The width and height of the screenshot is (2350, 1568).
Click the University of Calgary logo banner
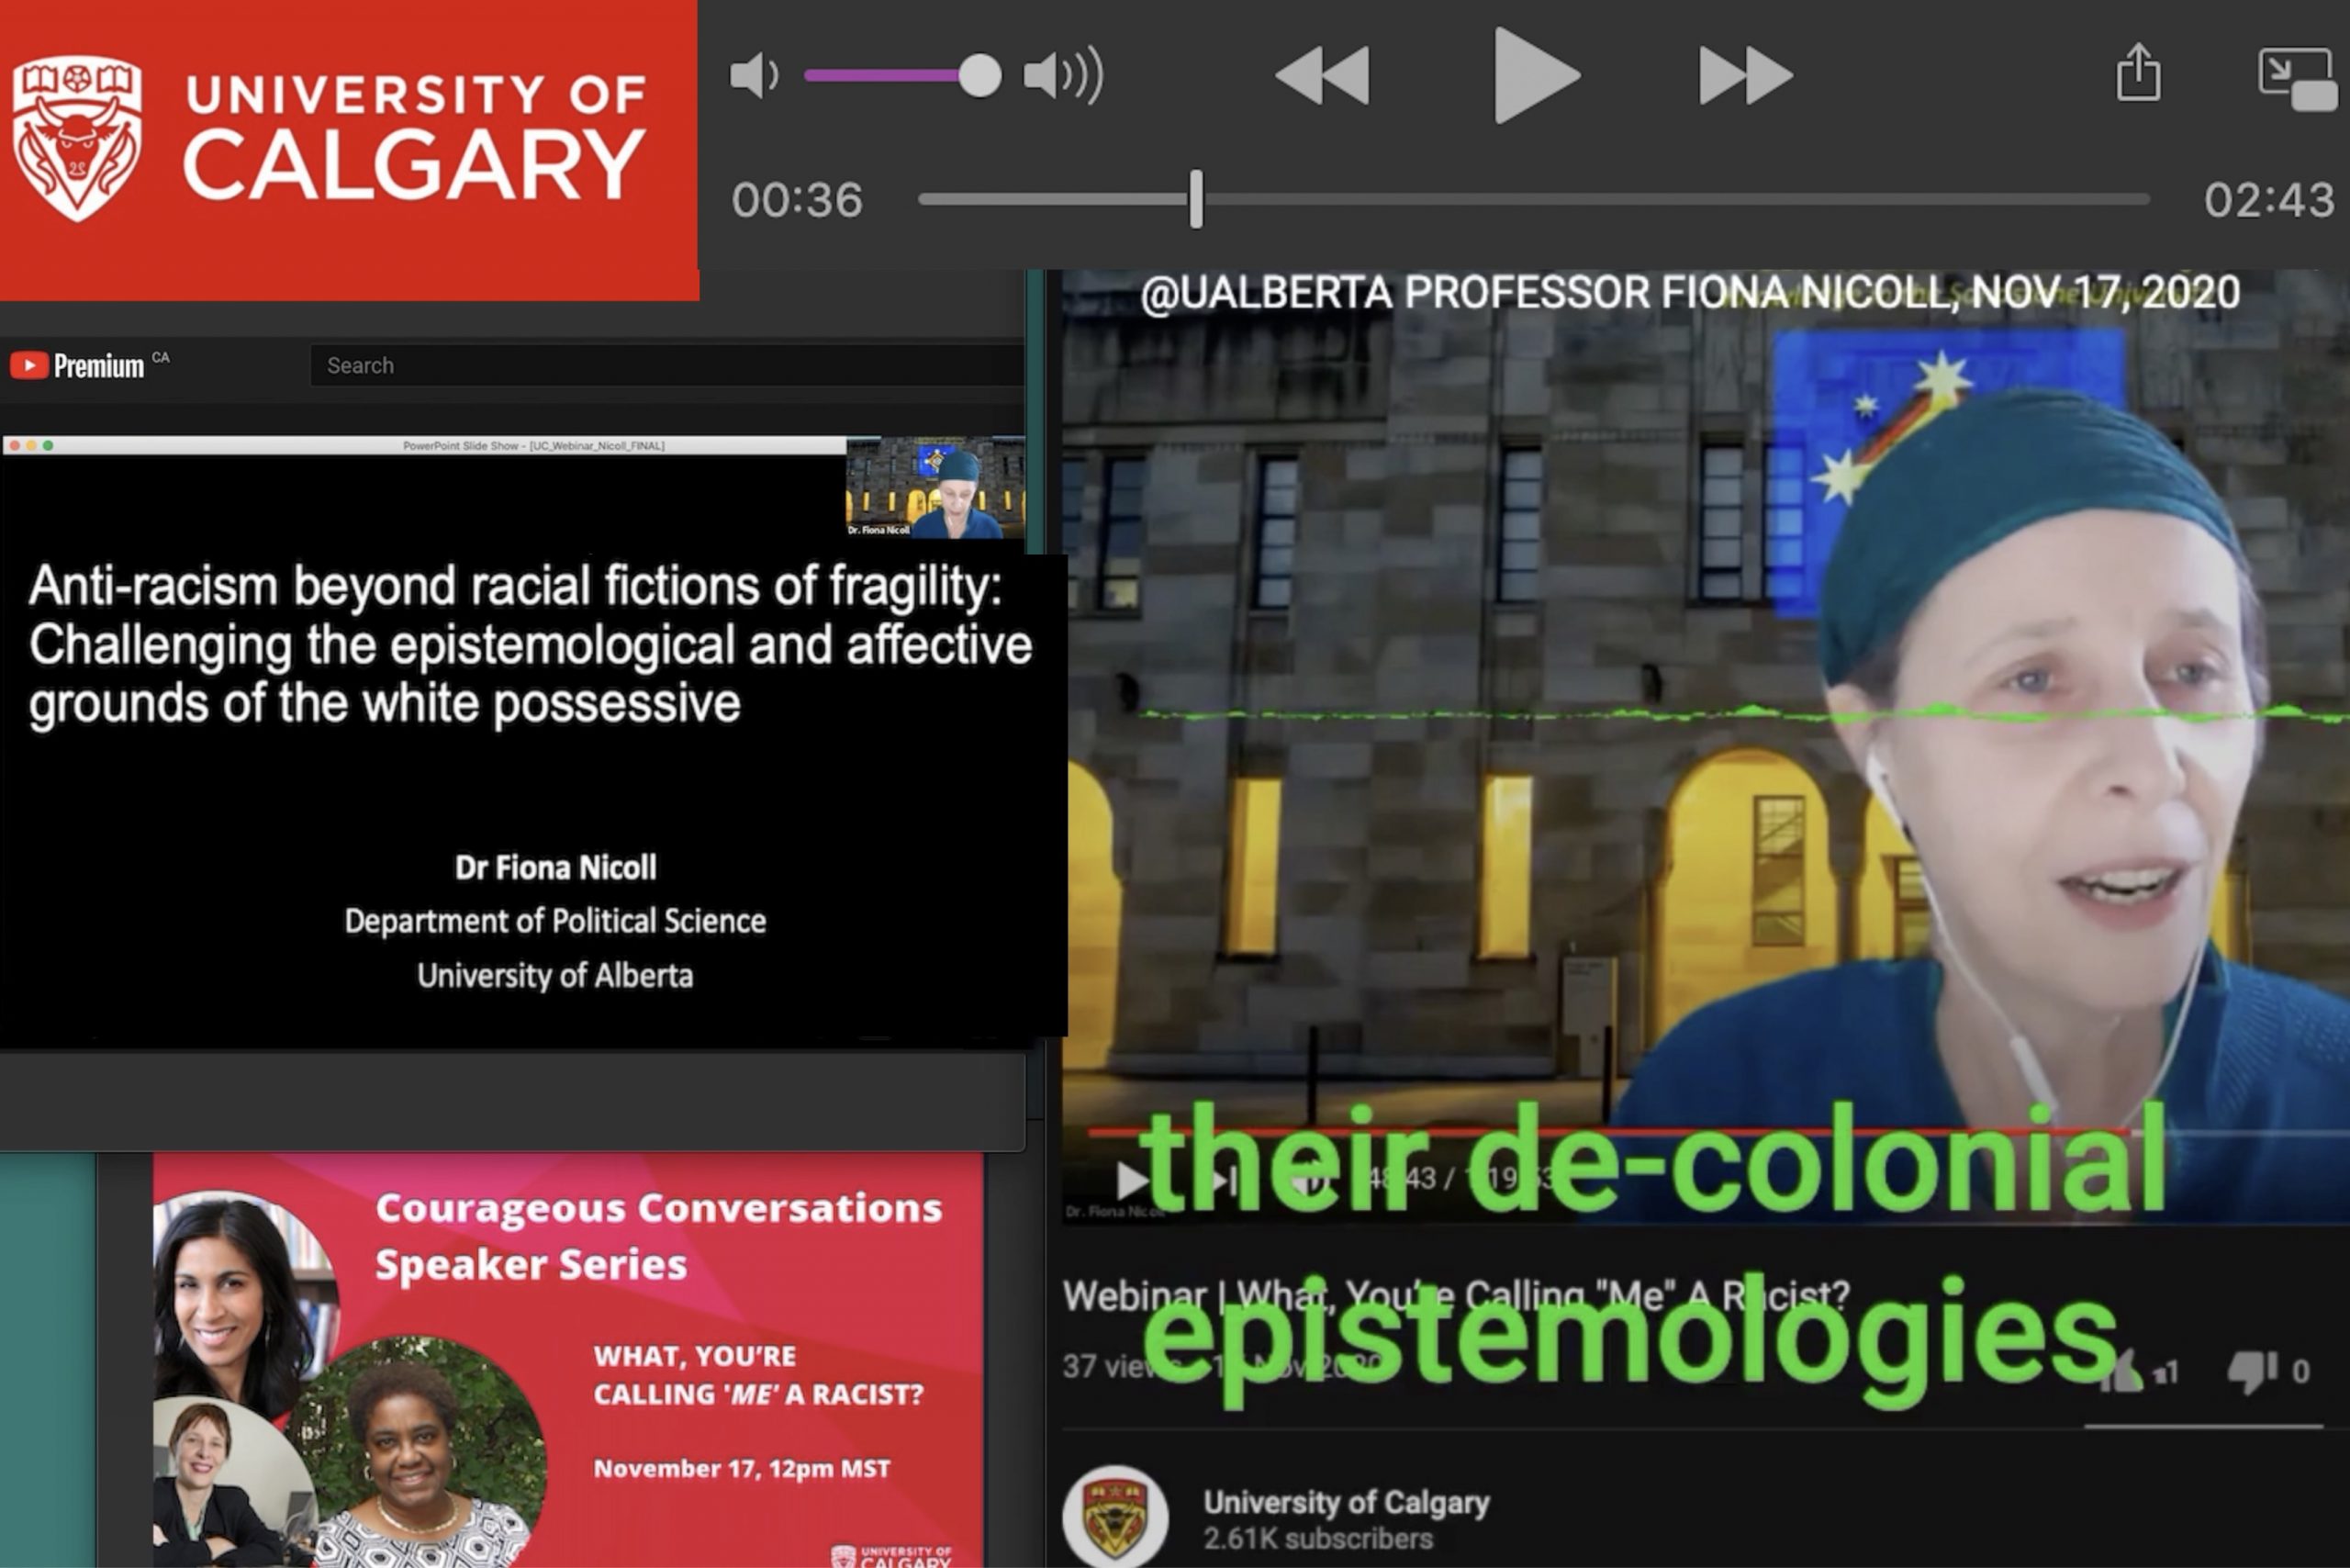[348, 148]
